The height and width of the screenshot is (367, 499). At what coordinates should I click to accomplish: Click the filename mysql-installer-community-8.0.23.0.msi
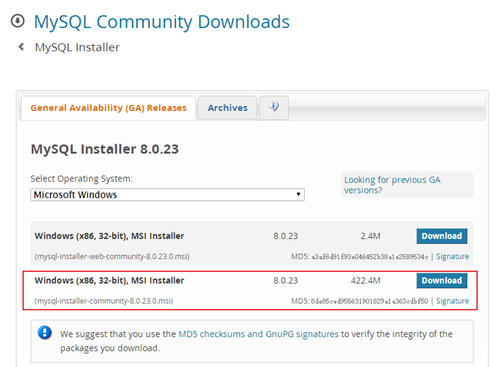coord(104,301)
